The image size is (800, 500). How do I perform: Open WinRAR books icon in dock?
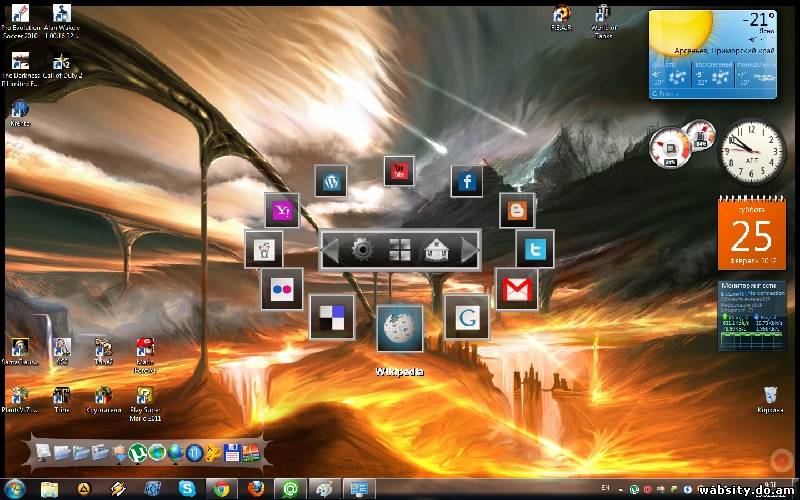(x=251, y=453)
